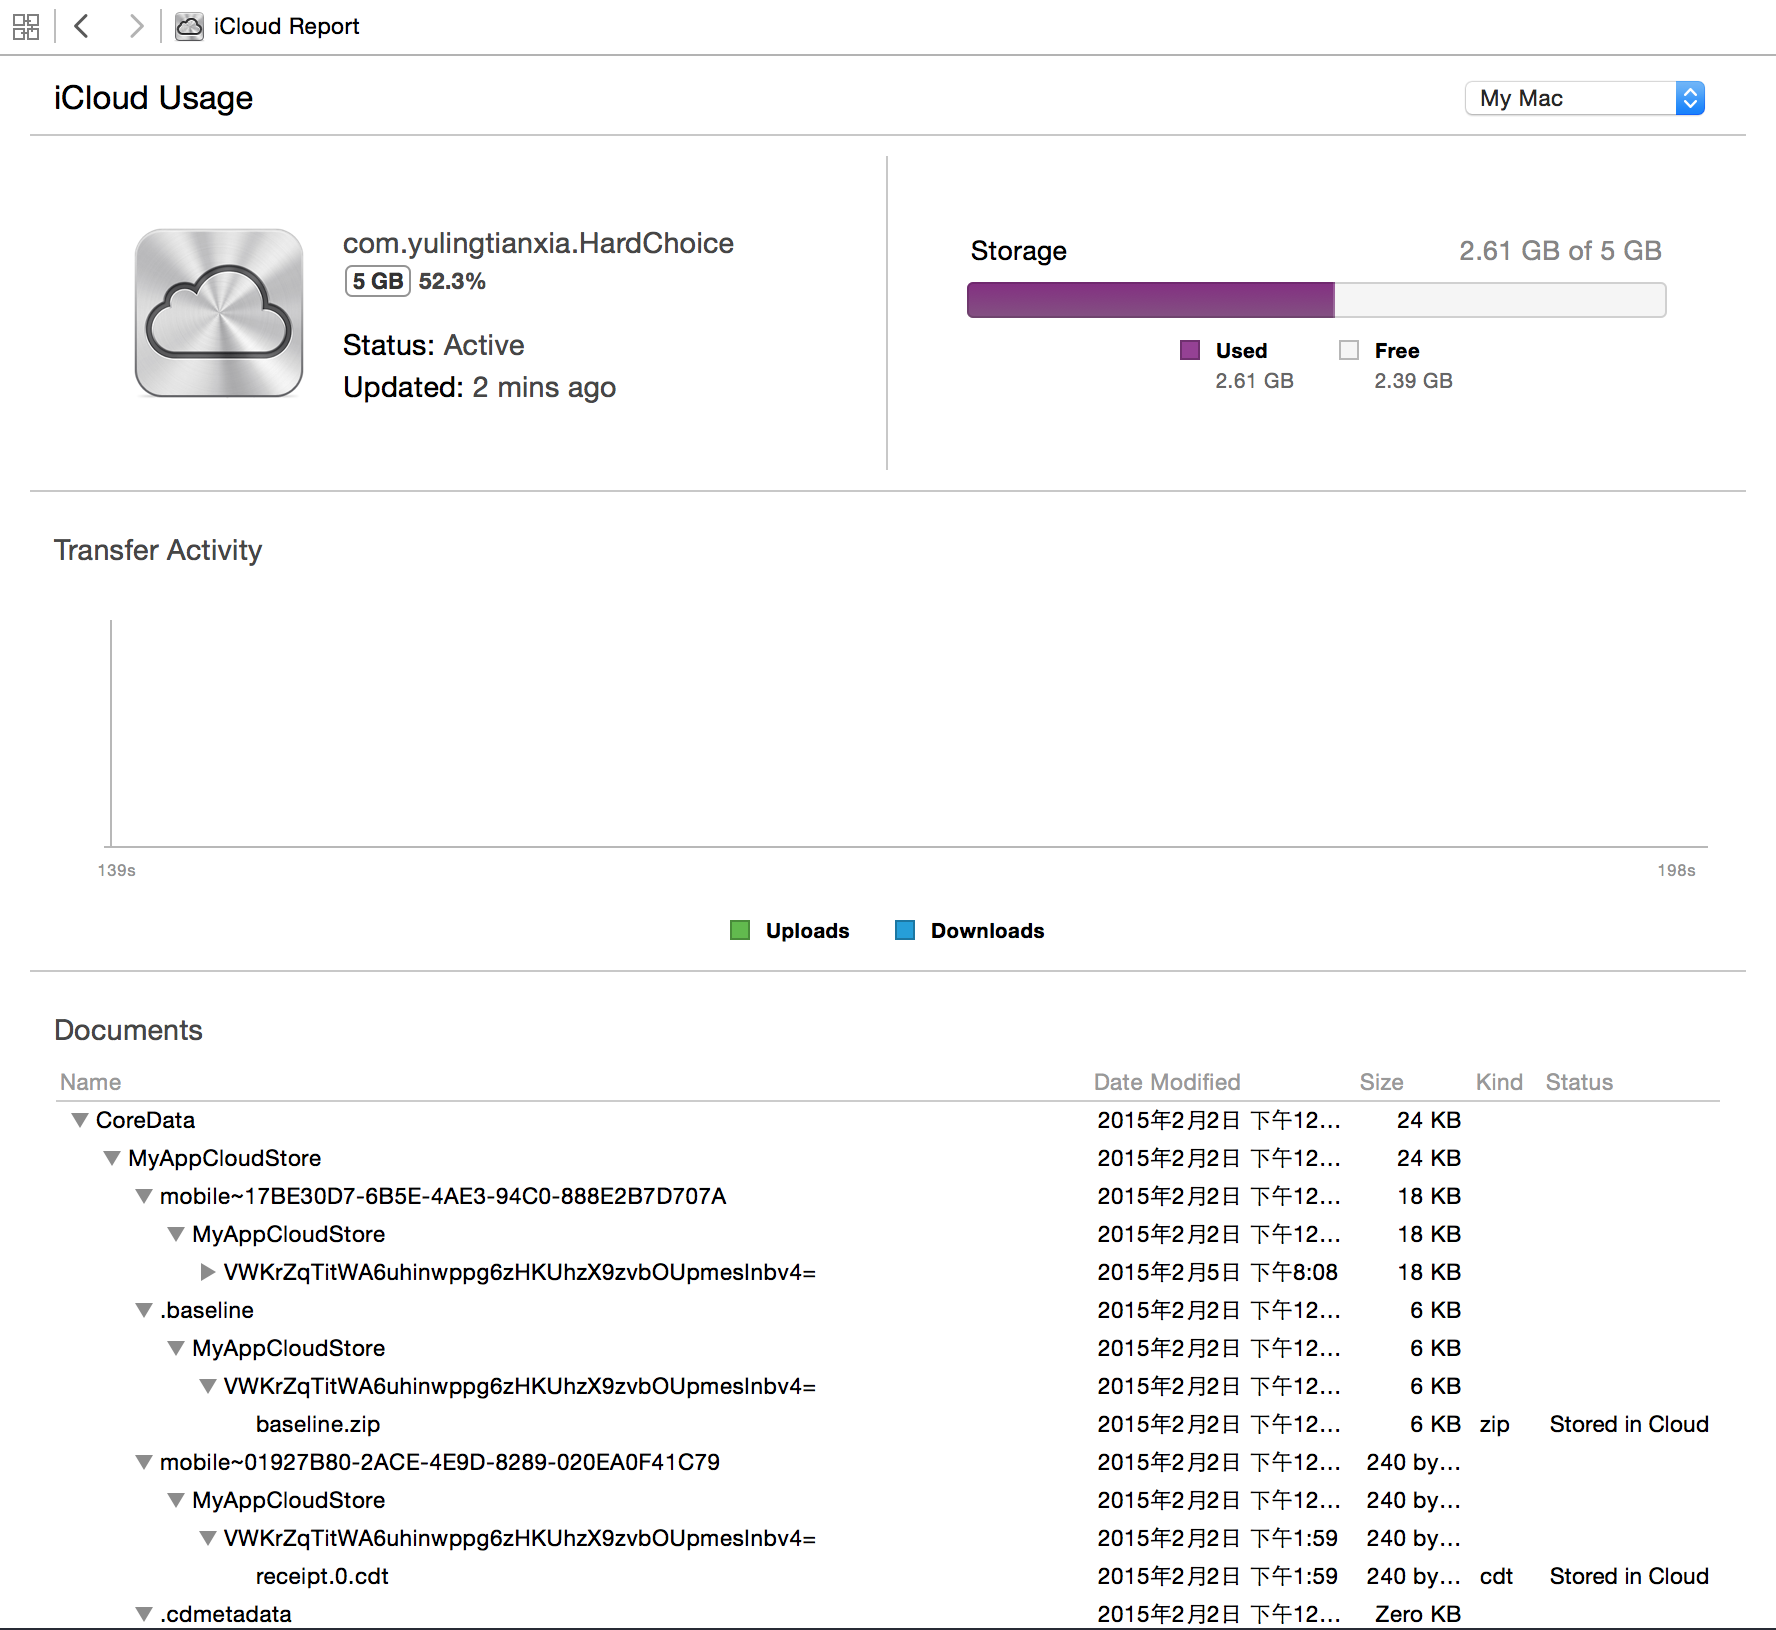1776x1630 pixels.
Task: Click the Status: Active text
Action: tap(433, 345)
